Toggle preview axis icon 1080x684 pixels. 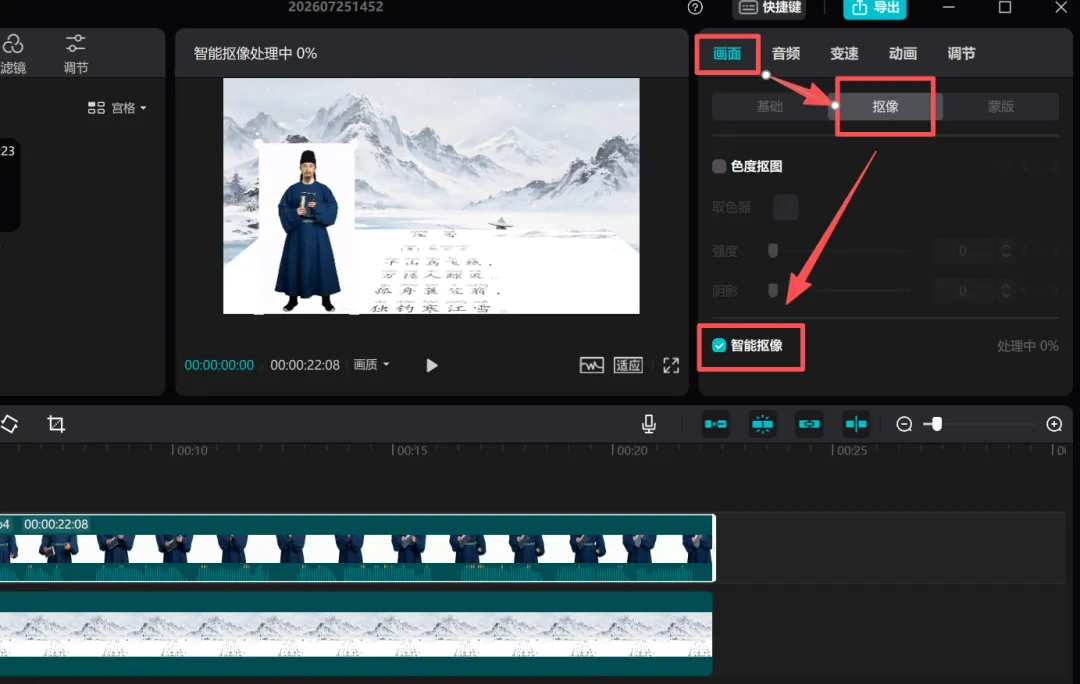click(x=856, y=424)
